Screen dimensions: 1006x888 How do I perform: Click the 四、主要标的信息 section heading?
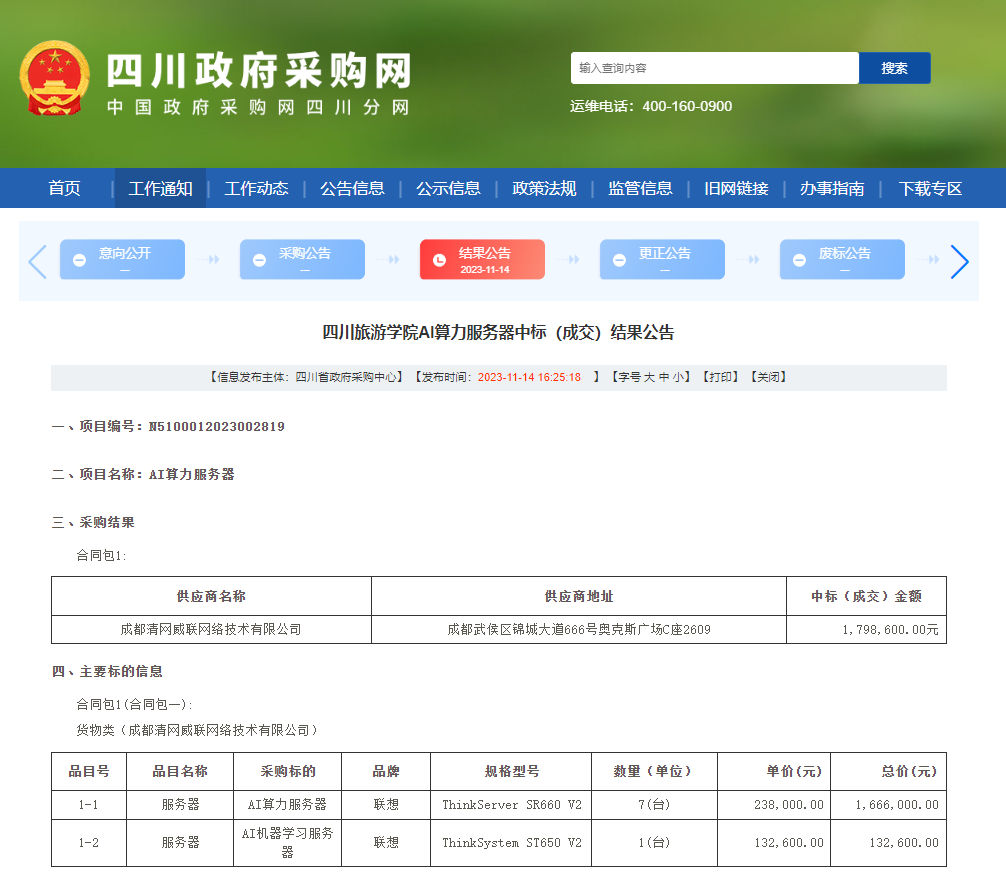click(107, 672)
